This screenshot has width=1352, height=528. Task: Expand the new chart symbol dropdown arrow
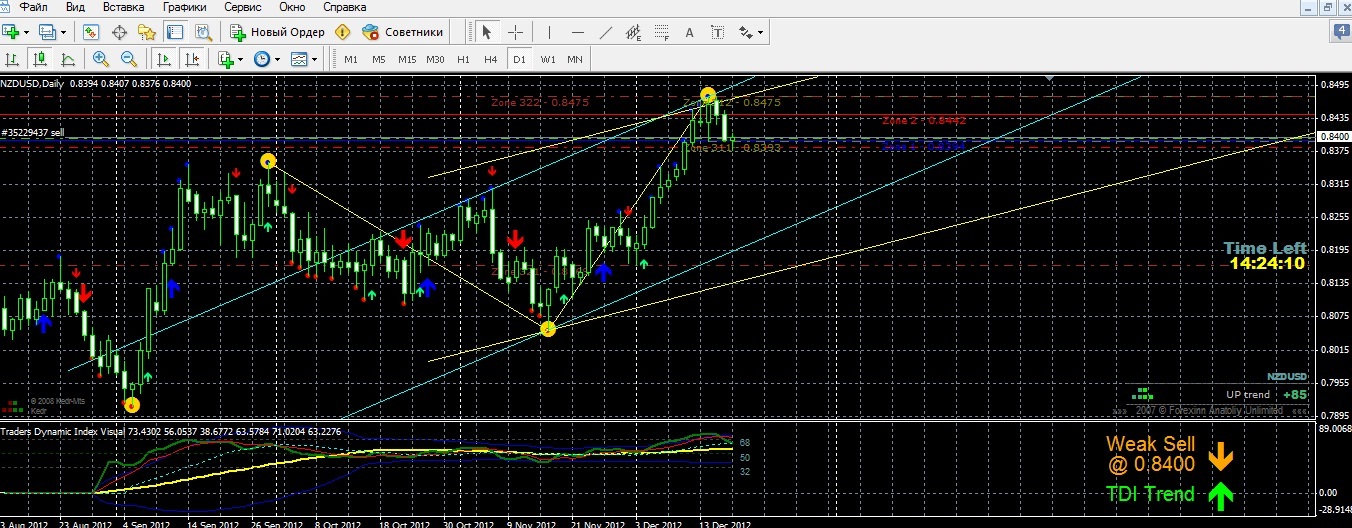point(26,32)
